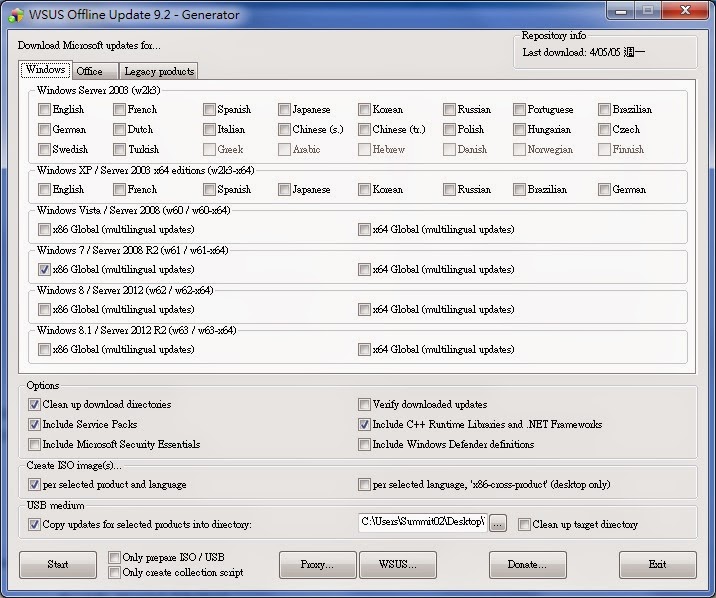
Task: Open the Legacy products tab
Action: coord(158,71)
